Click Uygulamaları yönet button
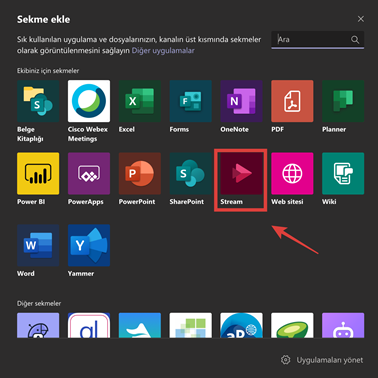378x378 pixels. (x=322, y=360)
